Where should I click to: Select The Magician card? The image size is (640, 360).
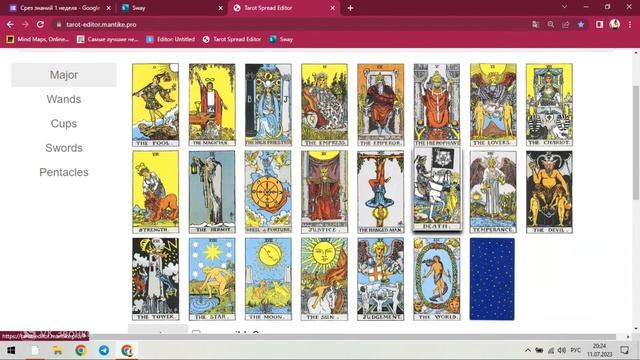[212, 105]
